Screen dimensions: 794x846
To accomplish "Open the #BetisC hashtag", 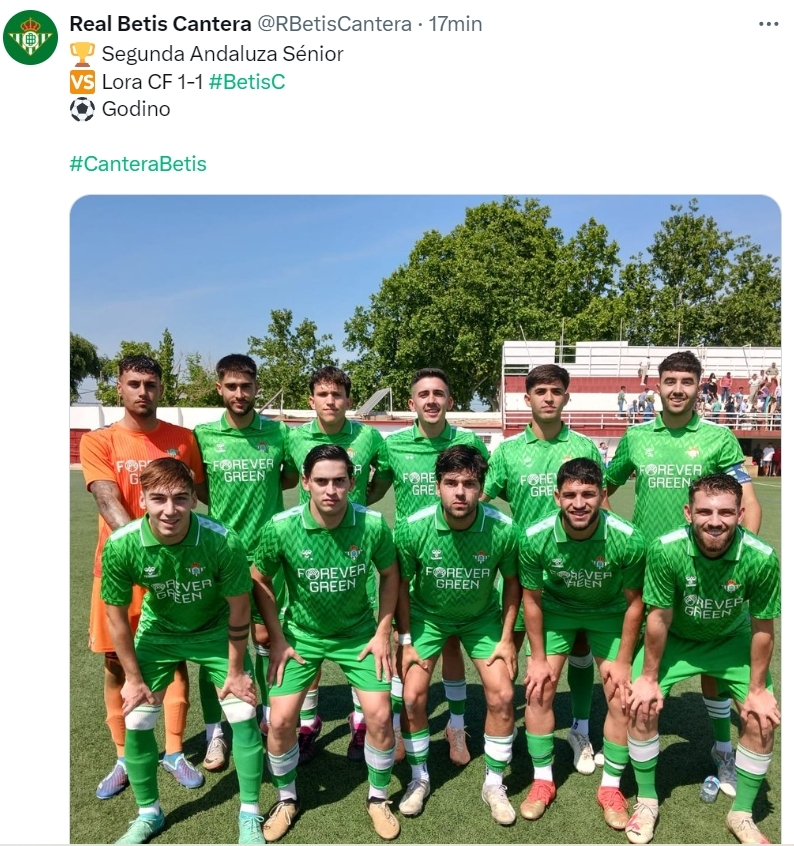I will click(247, 81).
